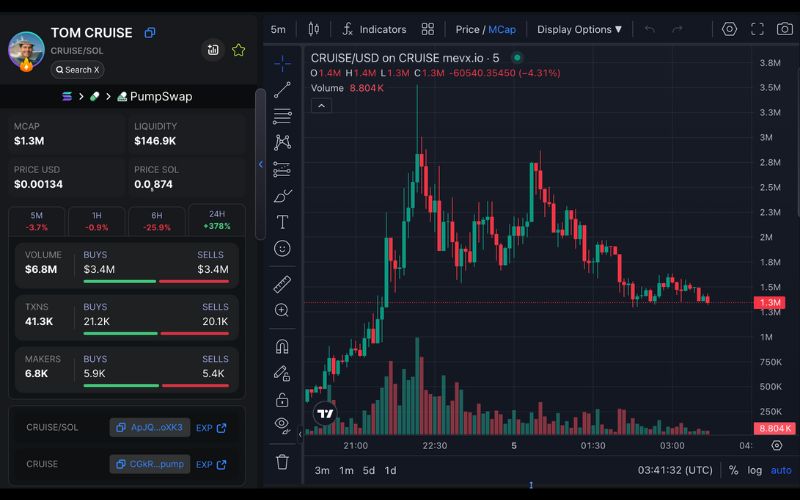This screenshot has width=800, height=500.
Task: Toggle hide all drawings eye
Action: 282,424
